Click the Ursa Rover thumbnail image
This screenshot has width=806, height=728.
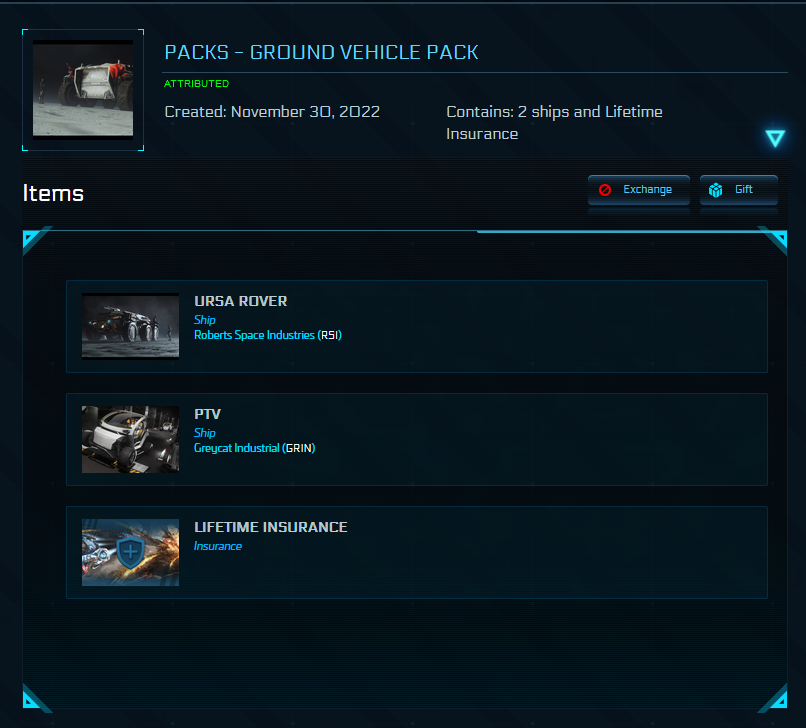130,326
